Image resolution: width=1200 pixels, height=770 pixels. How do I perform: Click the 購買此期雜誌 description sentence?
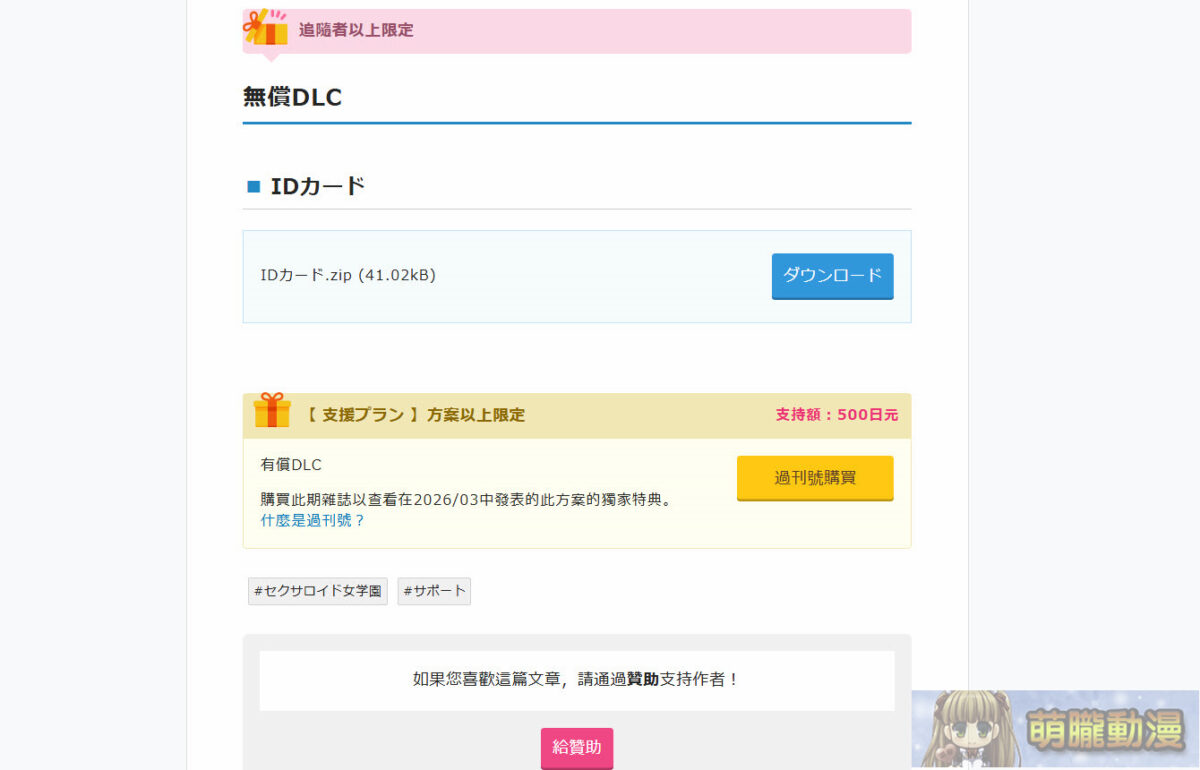(465, 499)
